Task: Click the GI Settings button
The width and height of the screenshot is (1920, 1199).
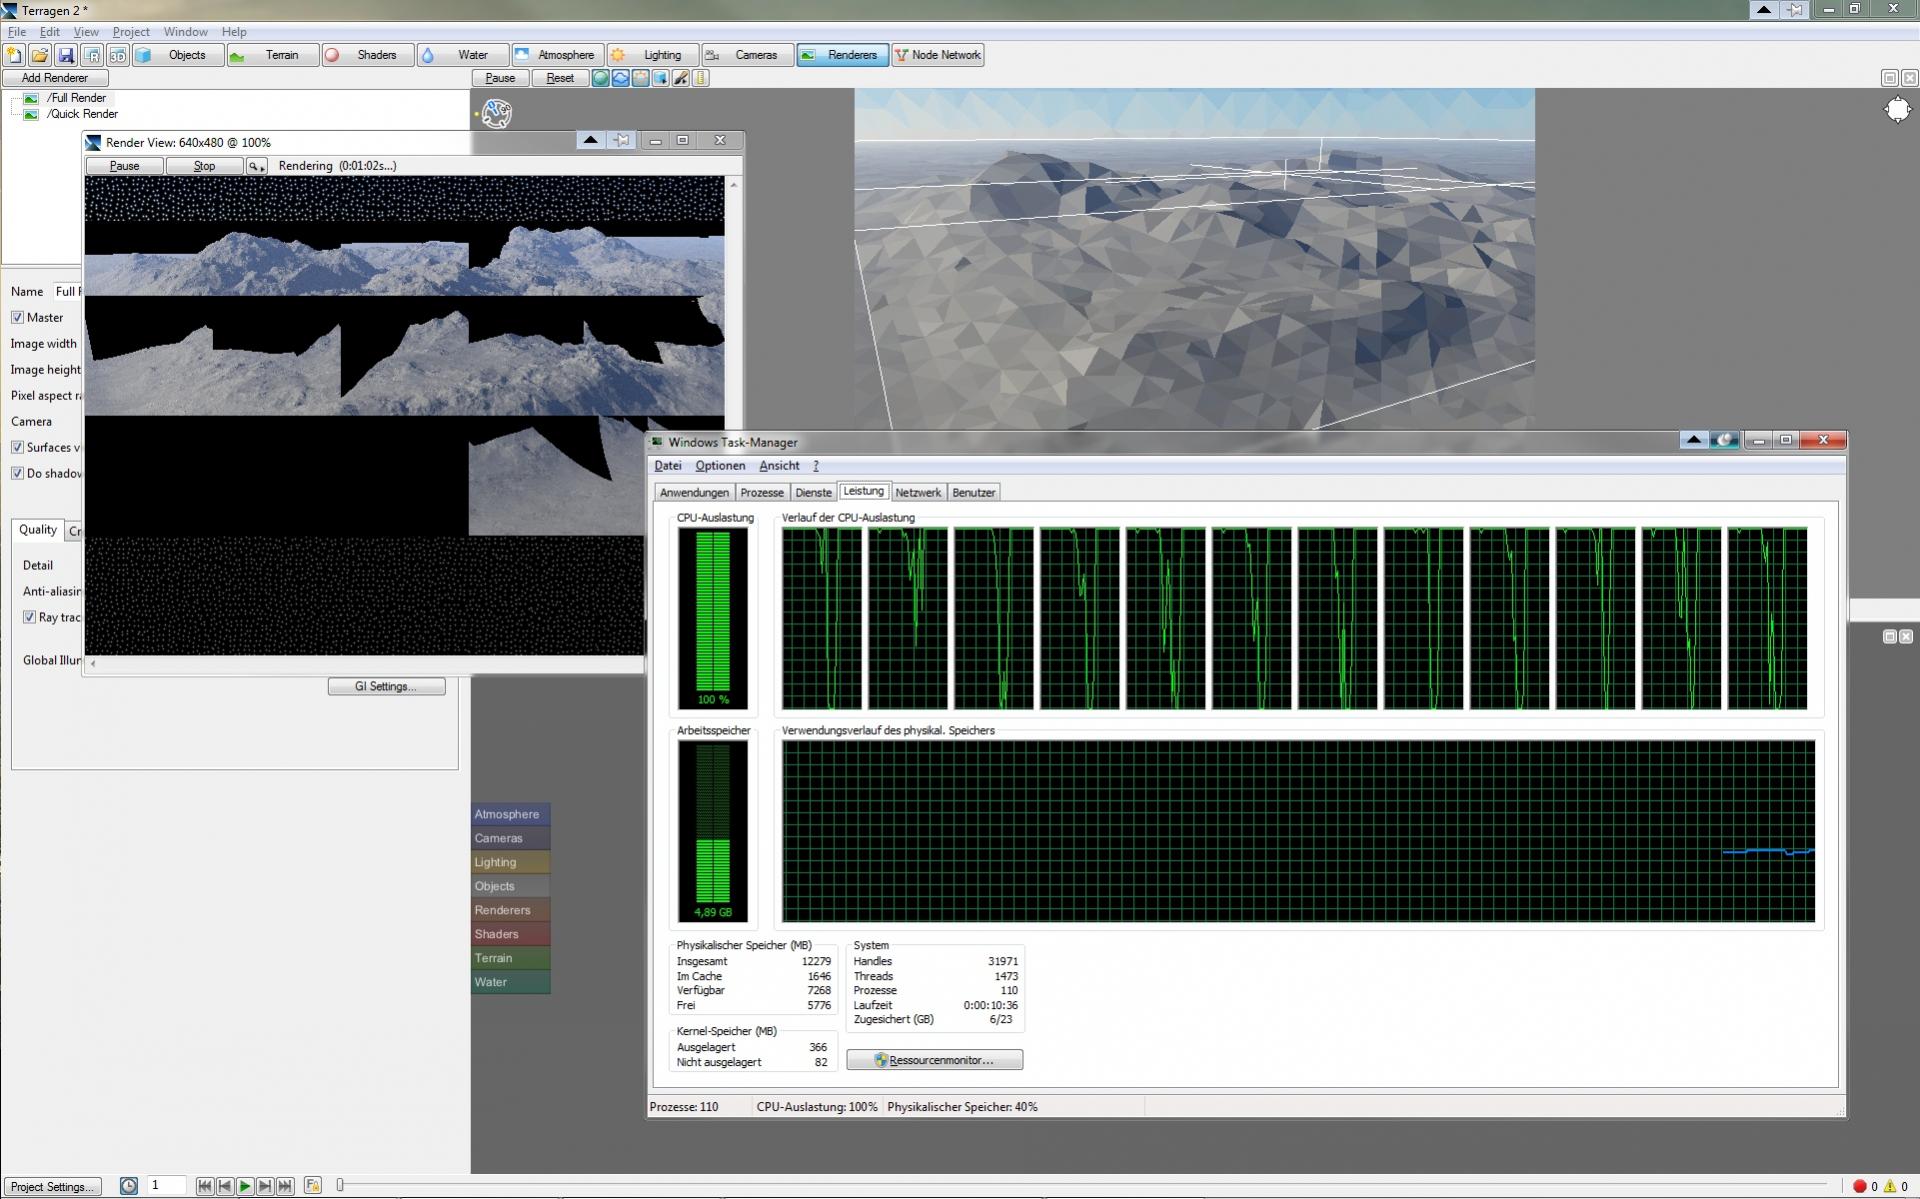Action: coord(386,686)
